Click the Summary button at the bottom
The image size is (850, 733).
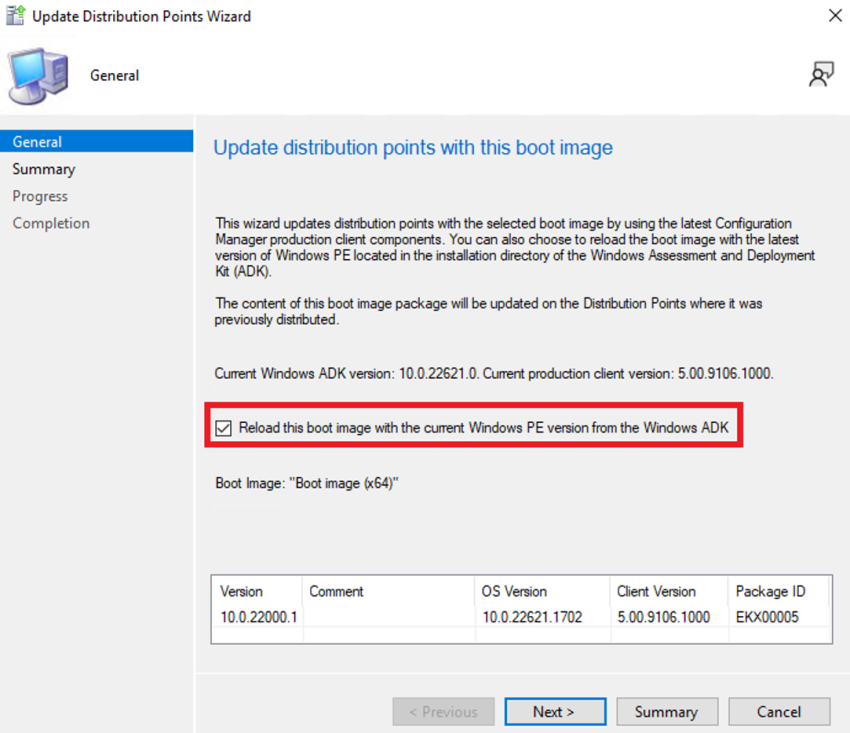pos(667,711)
